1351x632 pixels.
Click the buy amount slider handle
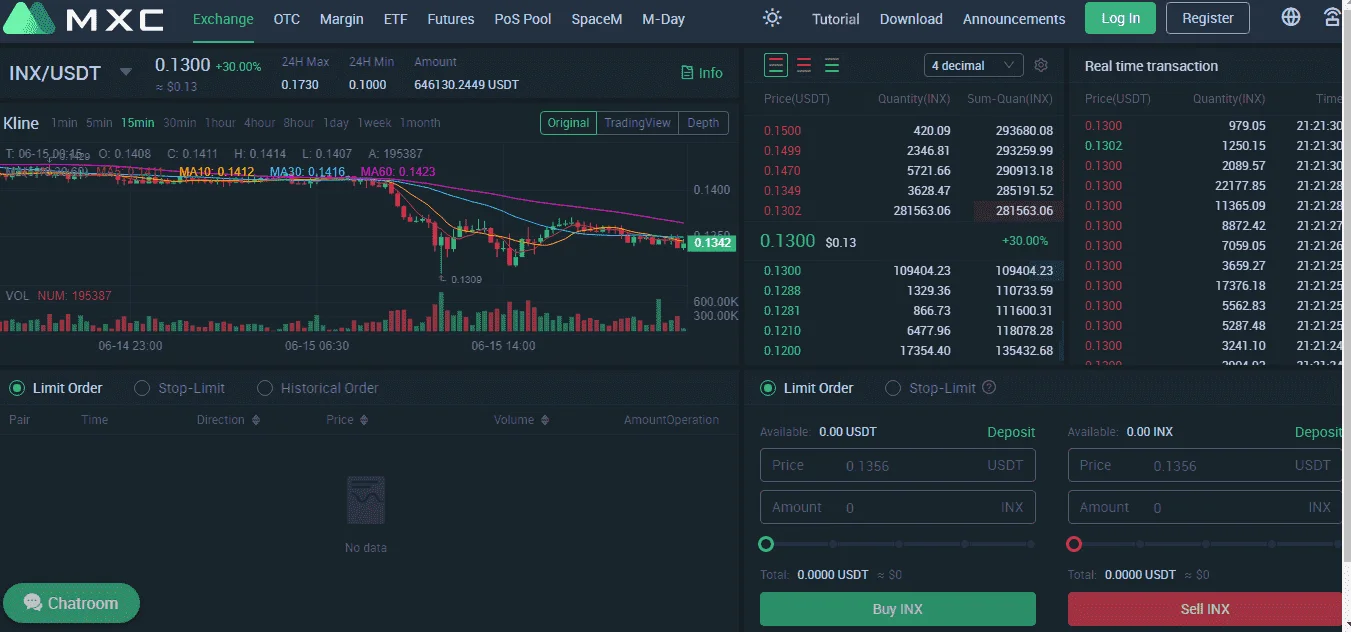766,544
